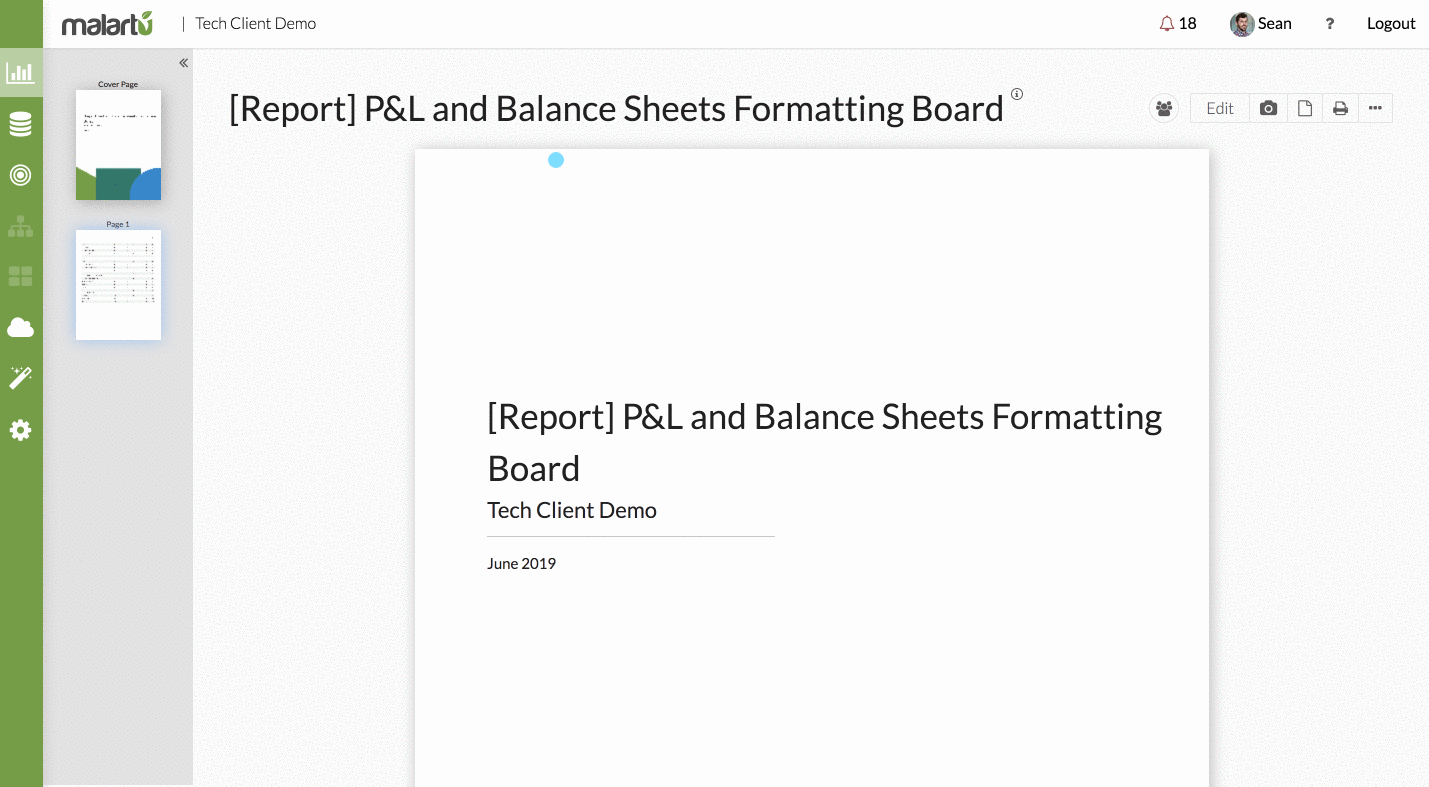Image resolution: width=1429 pixels, height=787 pixels.
Task: Select the target goals icon in sidebar
Action: pos(20,175)
